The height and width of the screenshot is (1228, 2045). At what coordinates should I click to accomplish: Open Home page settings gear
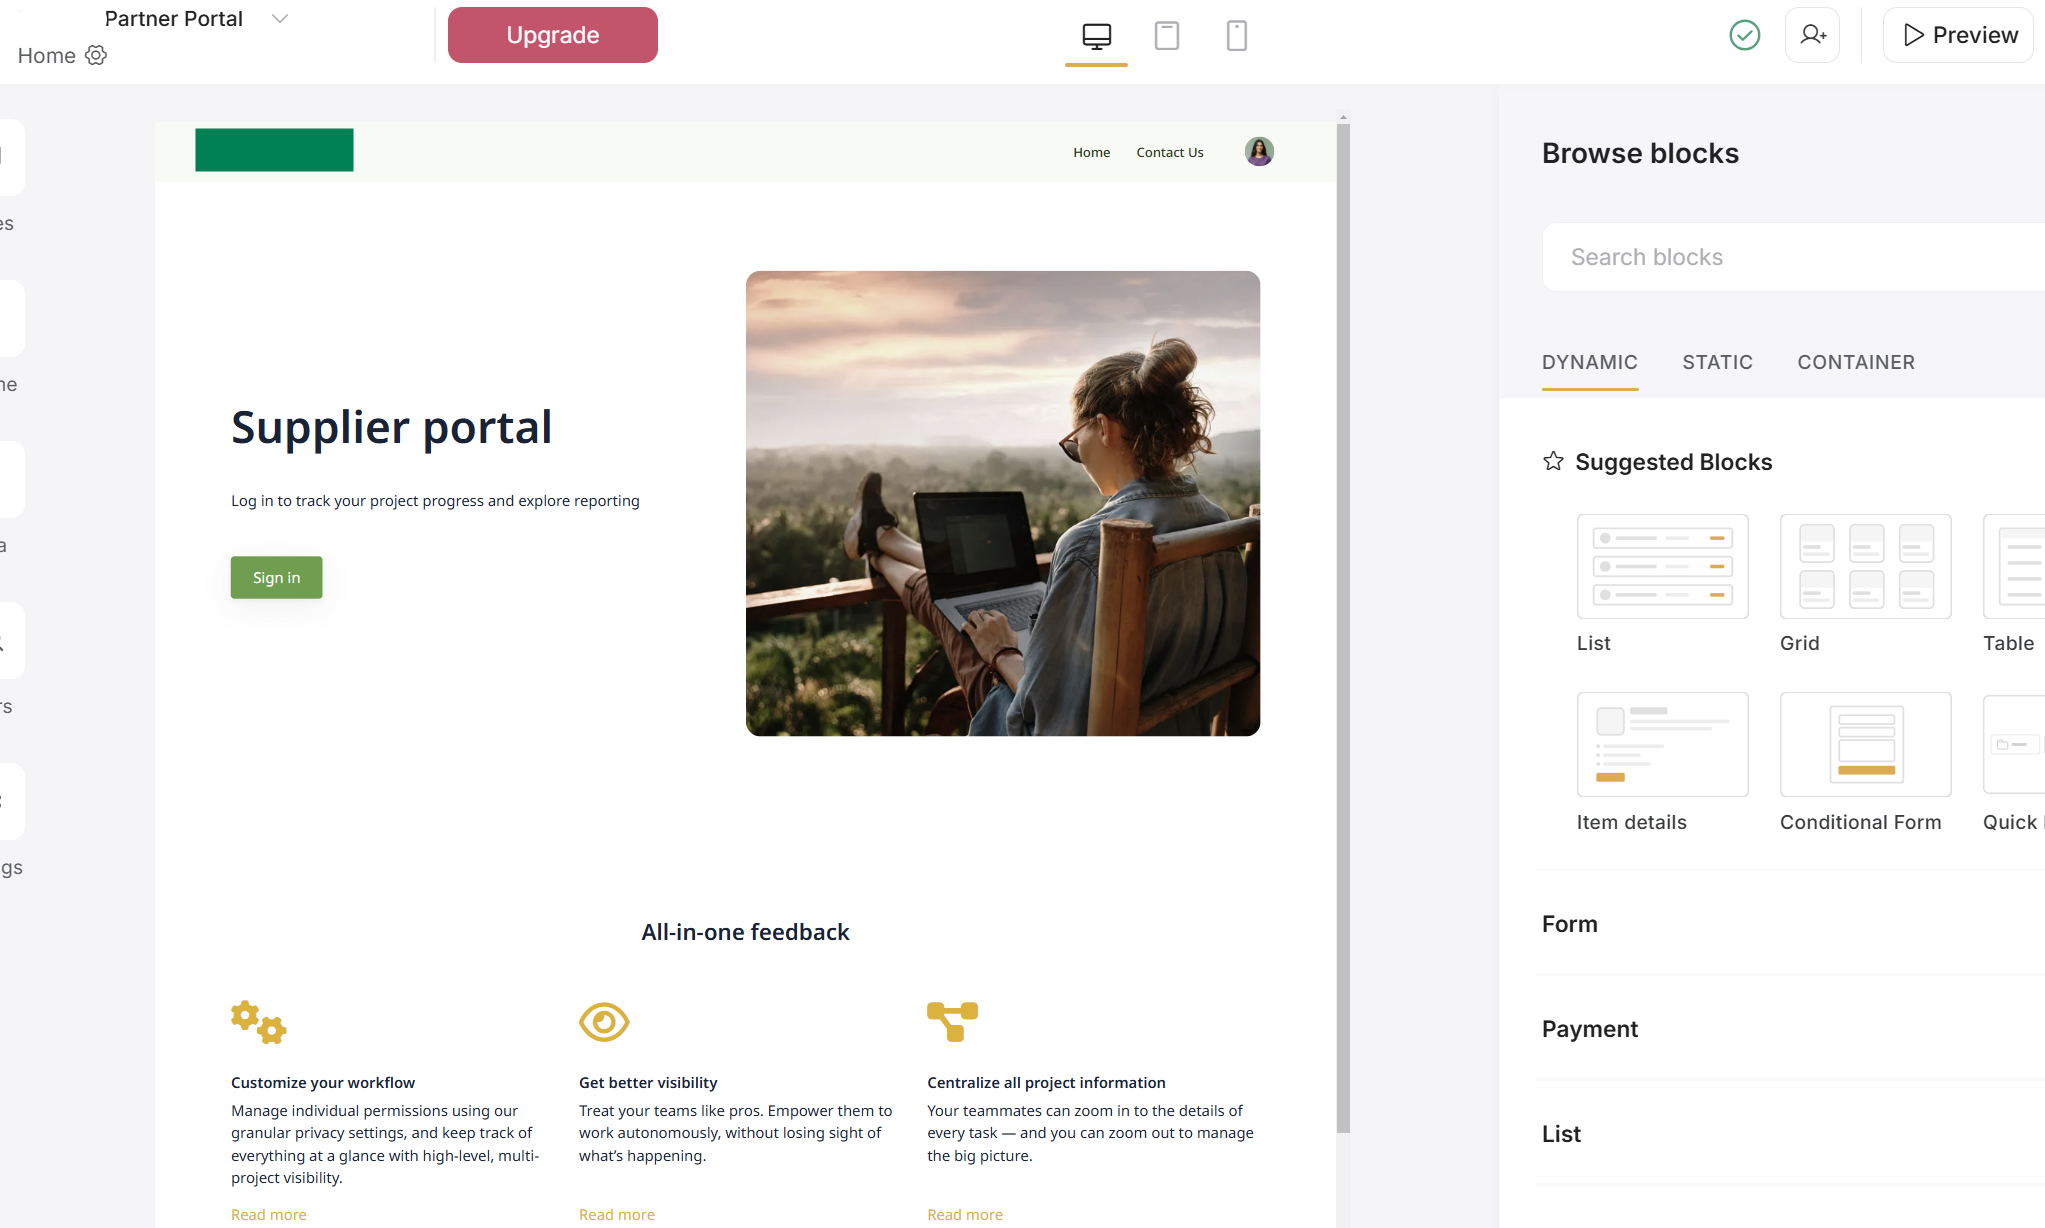pos(96,55)
